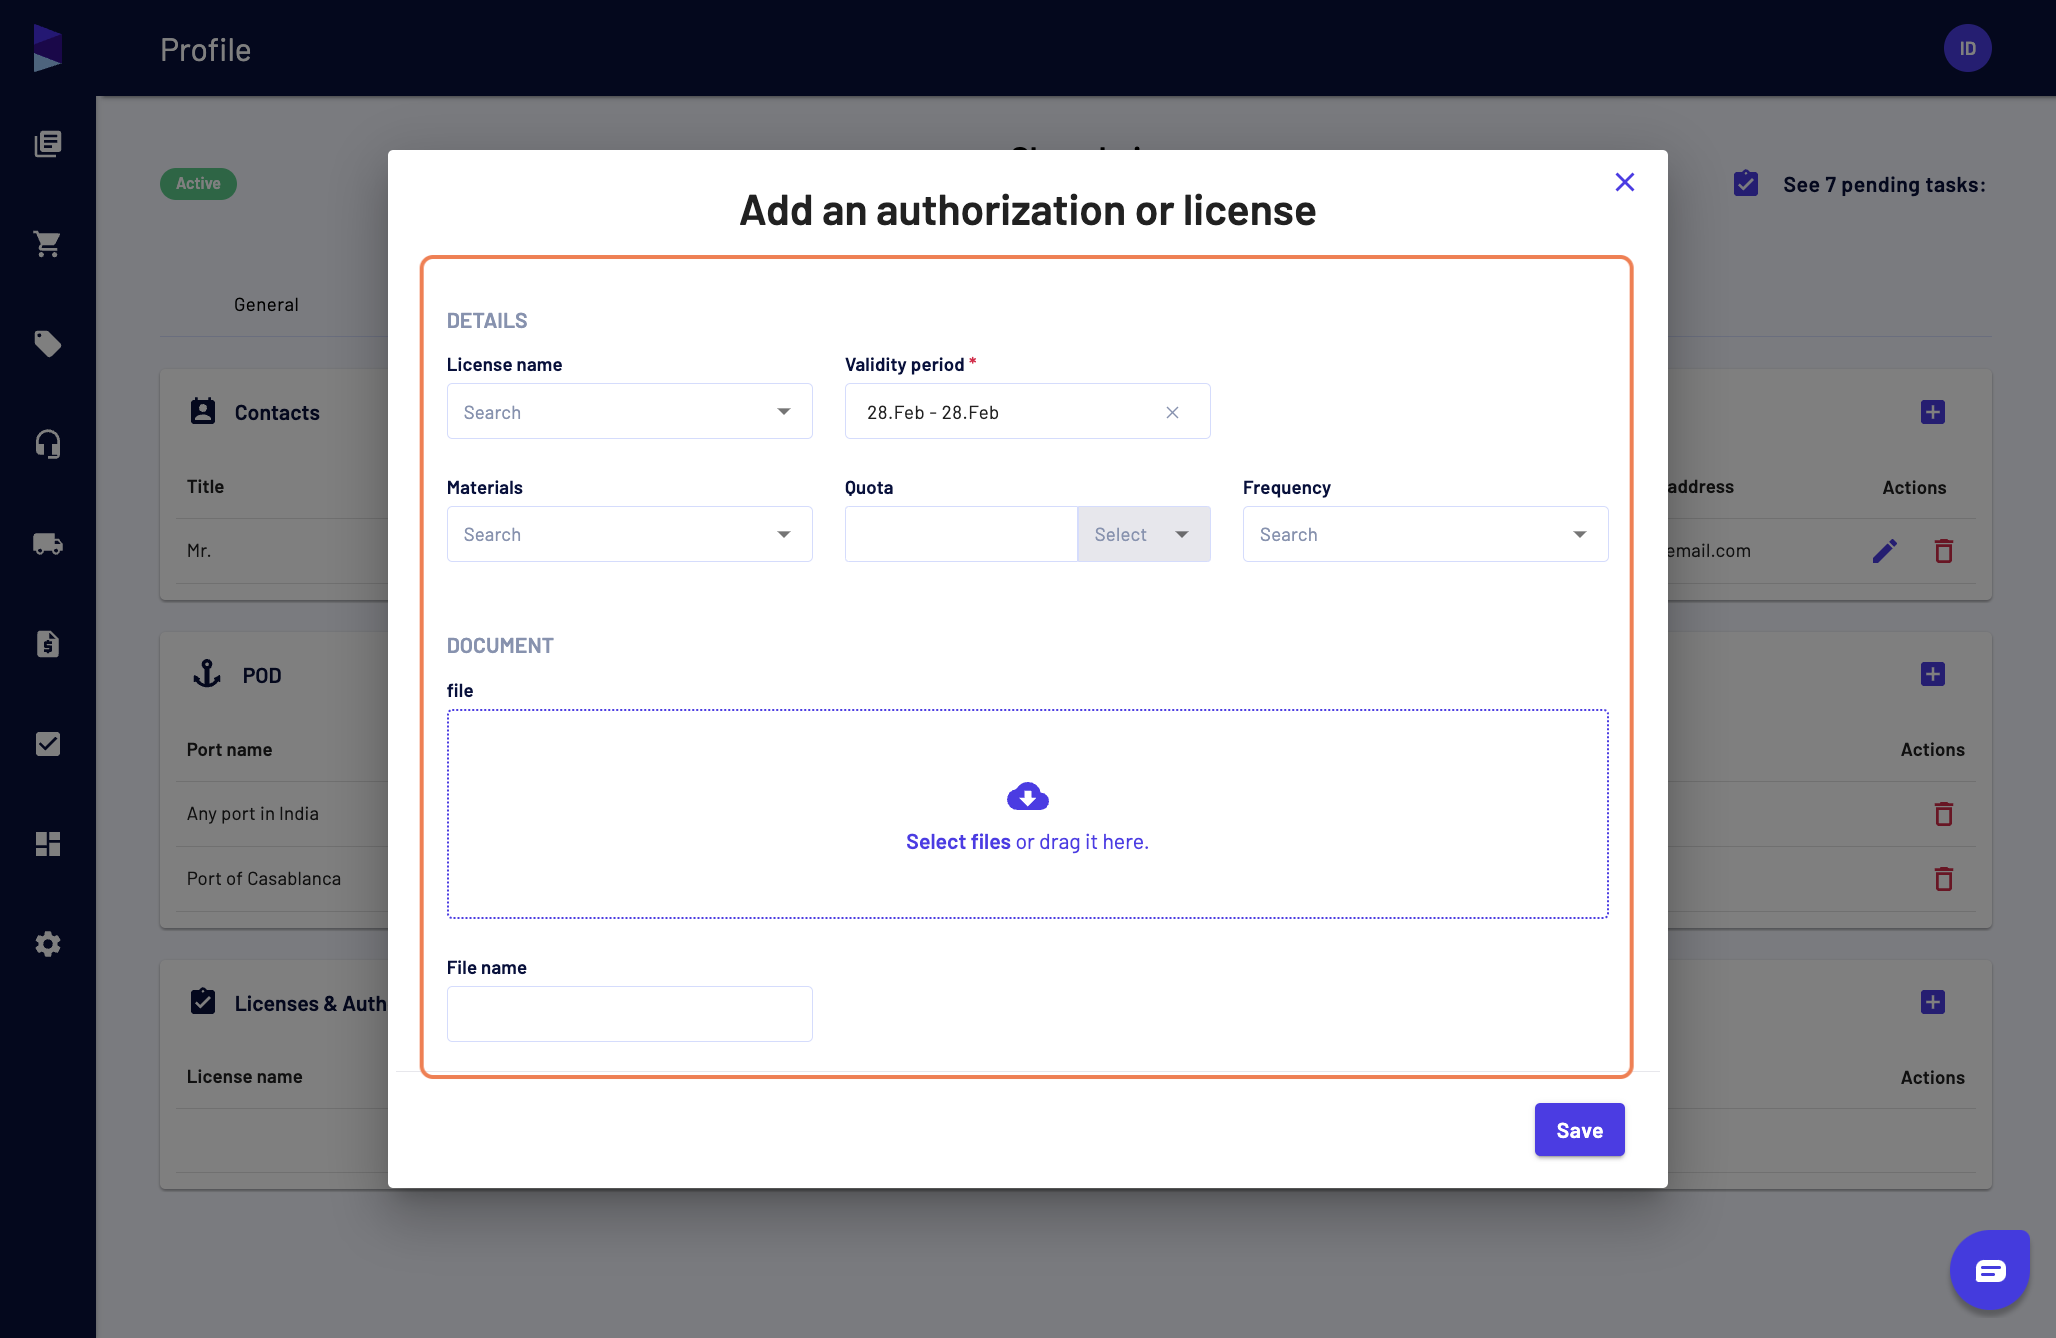
Task: Click the app logo in sidebar
Action: (x=47, y=48)
